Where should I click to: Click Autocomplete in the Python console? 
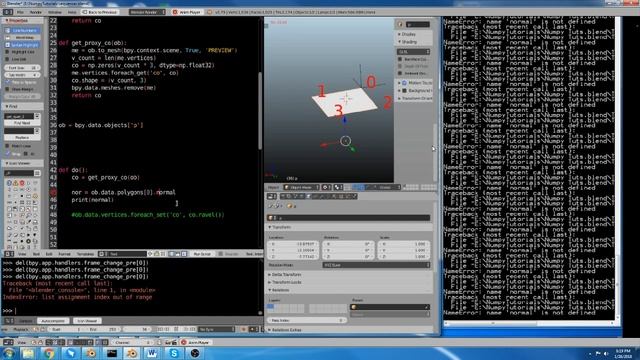(x=53, y=321)
